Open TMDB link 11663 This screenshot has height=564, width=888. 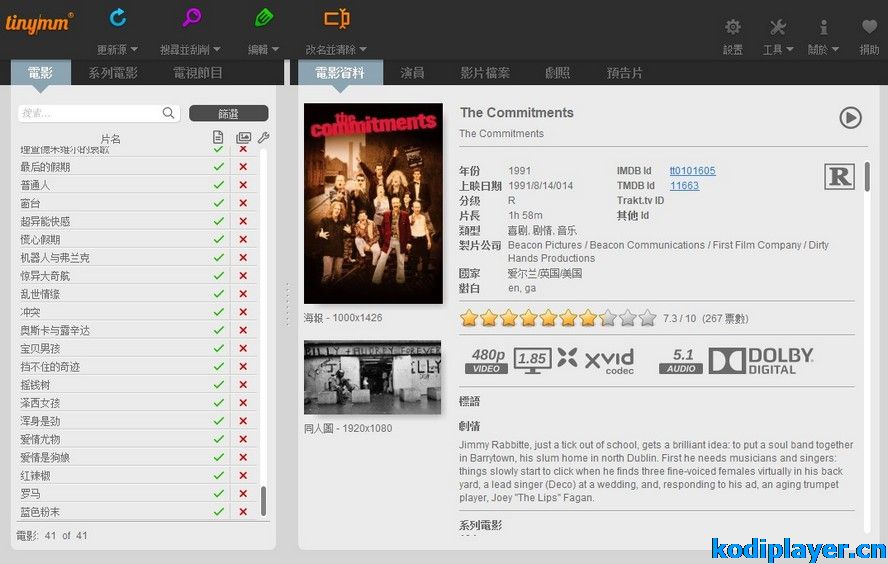coord(684,185)
